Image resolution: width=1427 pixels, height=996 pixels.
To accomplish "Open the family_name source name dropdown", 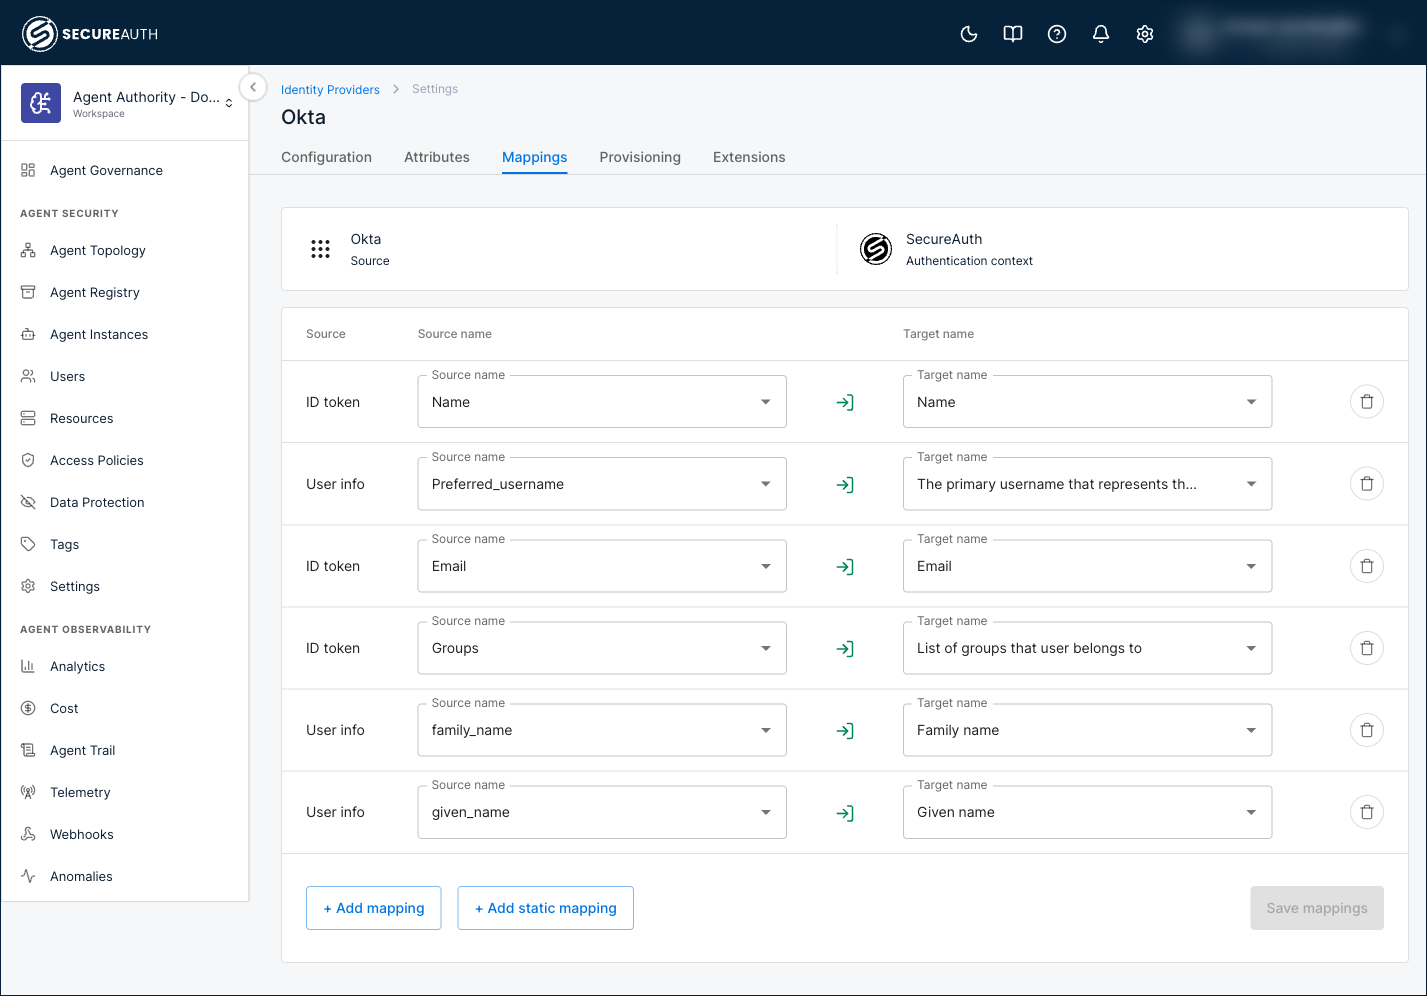I will 602,730.
